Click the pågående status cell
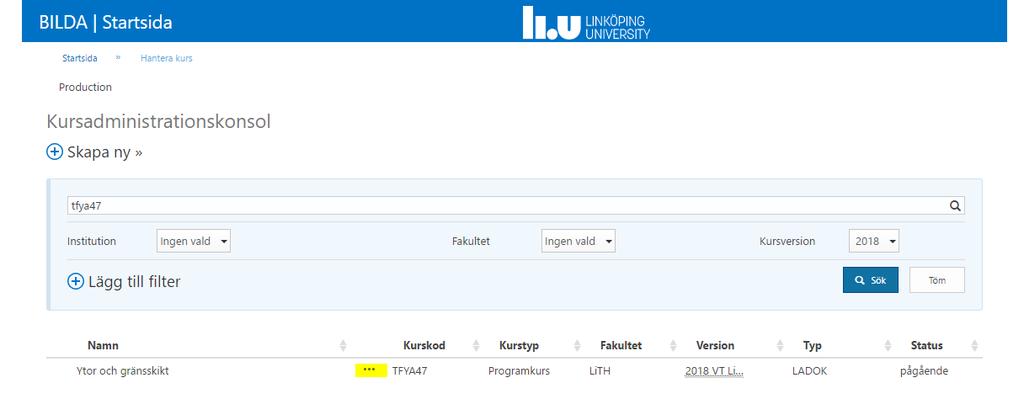 (924, 372)
